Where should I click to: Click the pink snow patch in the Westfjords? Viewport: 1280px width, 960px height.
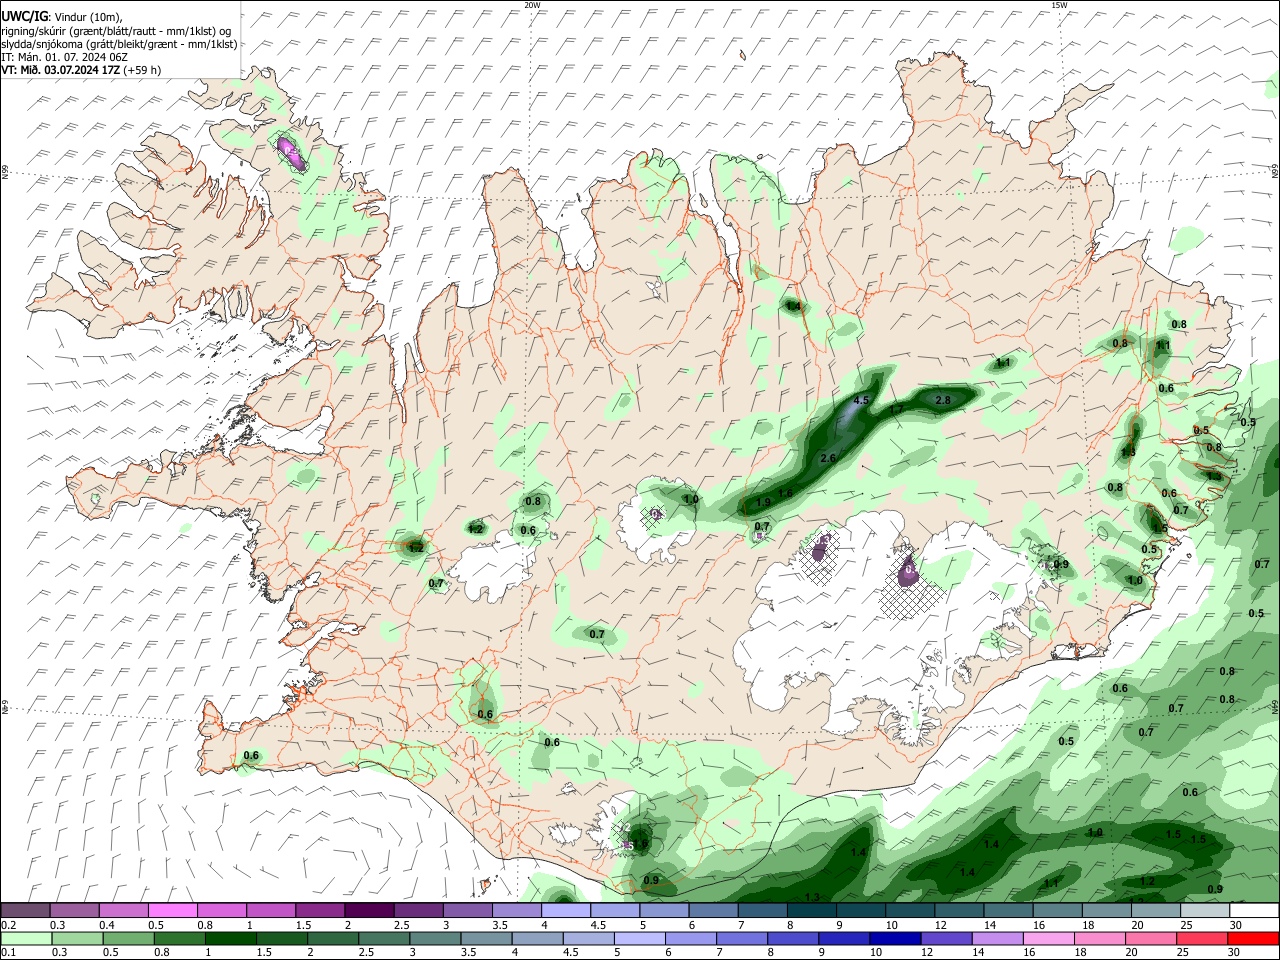coord(291,153)
